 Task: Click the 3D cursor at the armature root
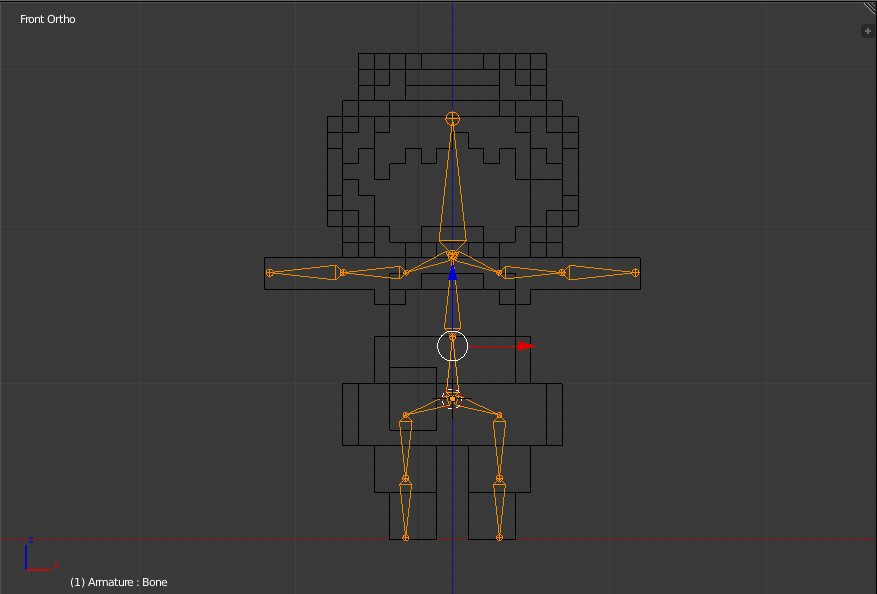(452, 399)
